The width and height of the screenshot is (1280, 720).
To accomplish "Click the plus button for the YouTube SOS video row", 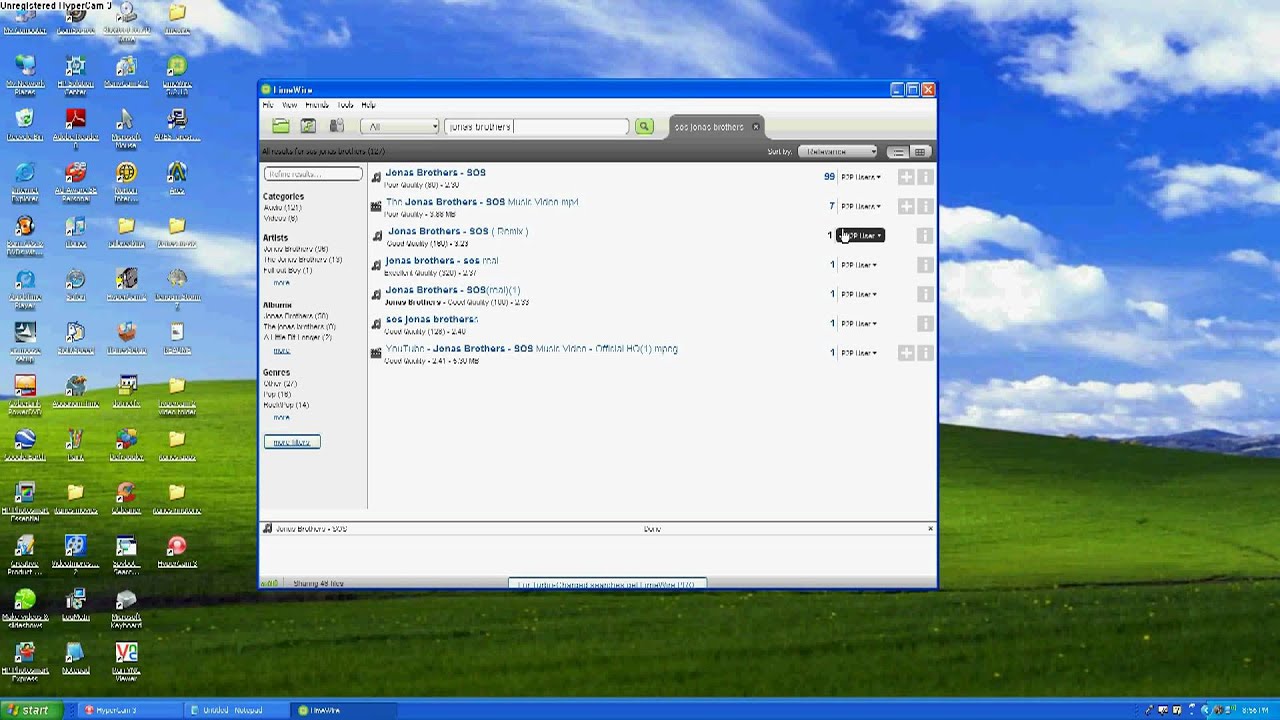I will (906, 353).
